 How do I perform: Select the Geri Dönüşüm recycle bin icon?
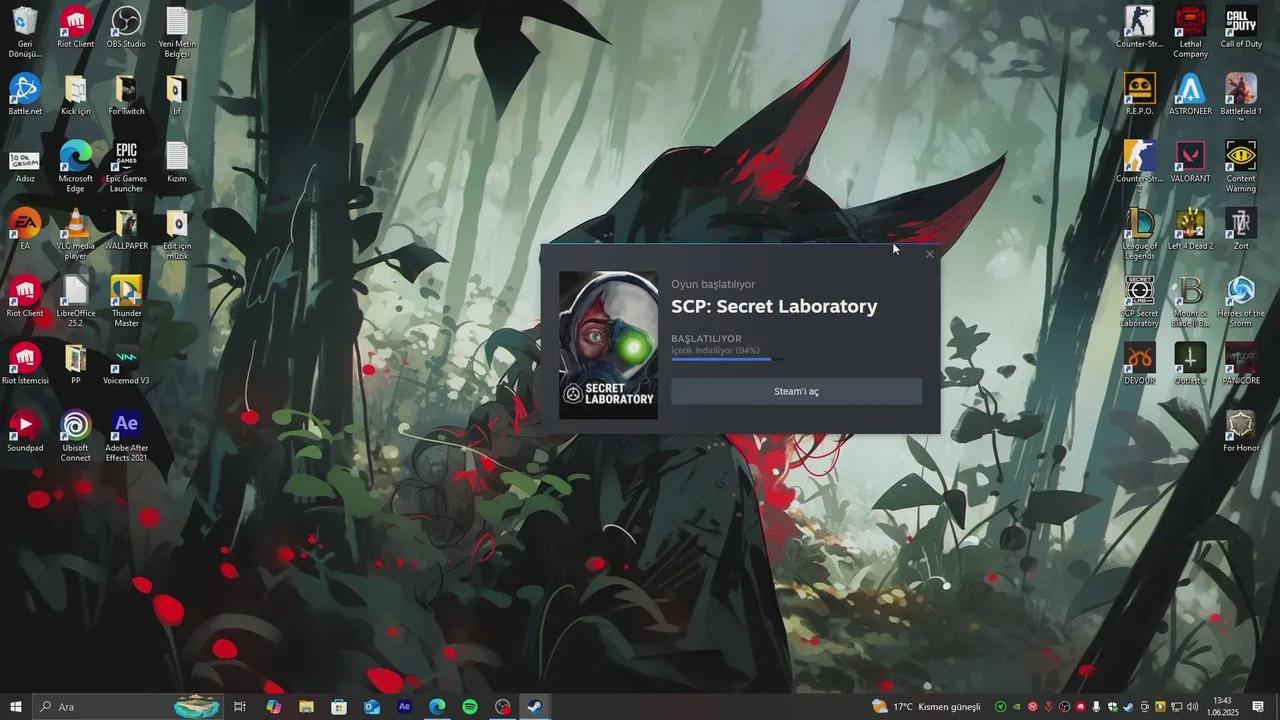pyautogui.click(x=24, y=32)
